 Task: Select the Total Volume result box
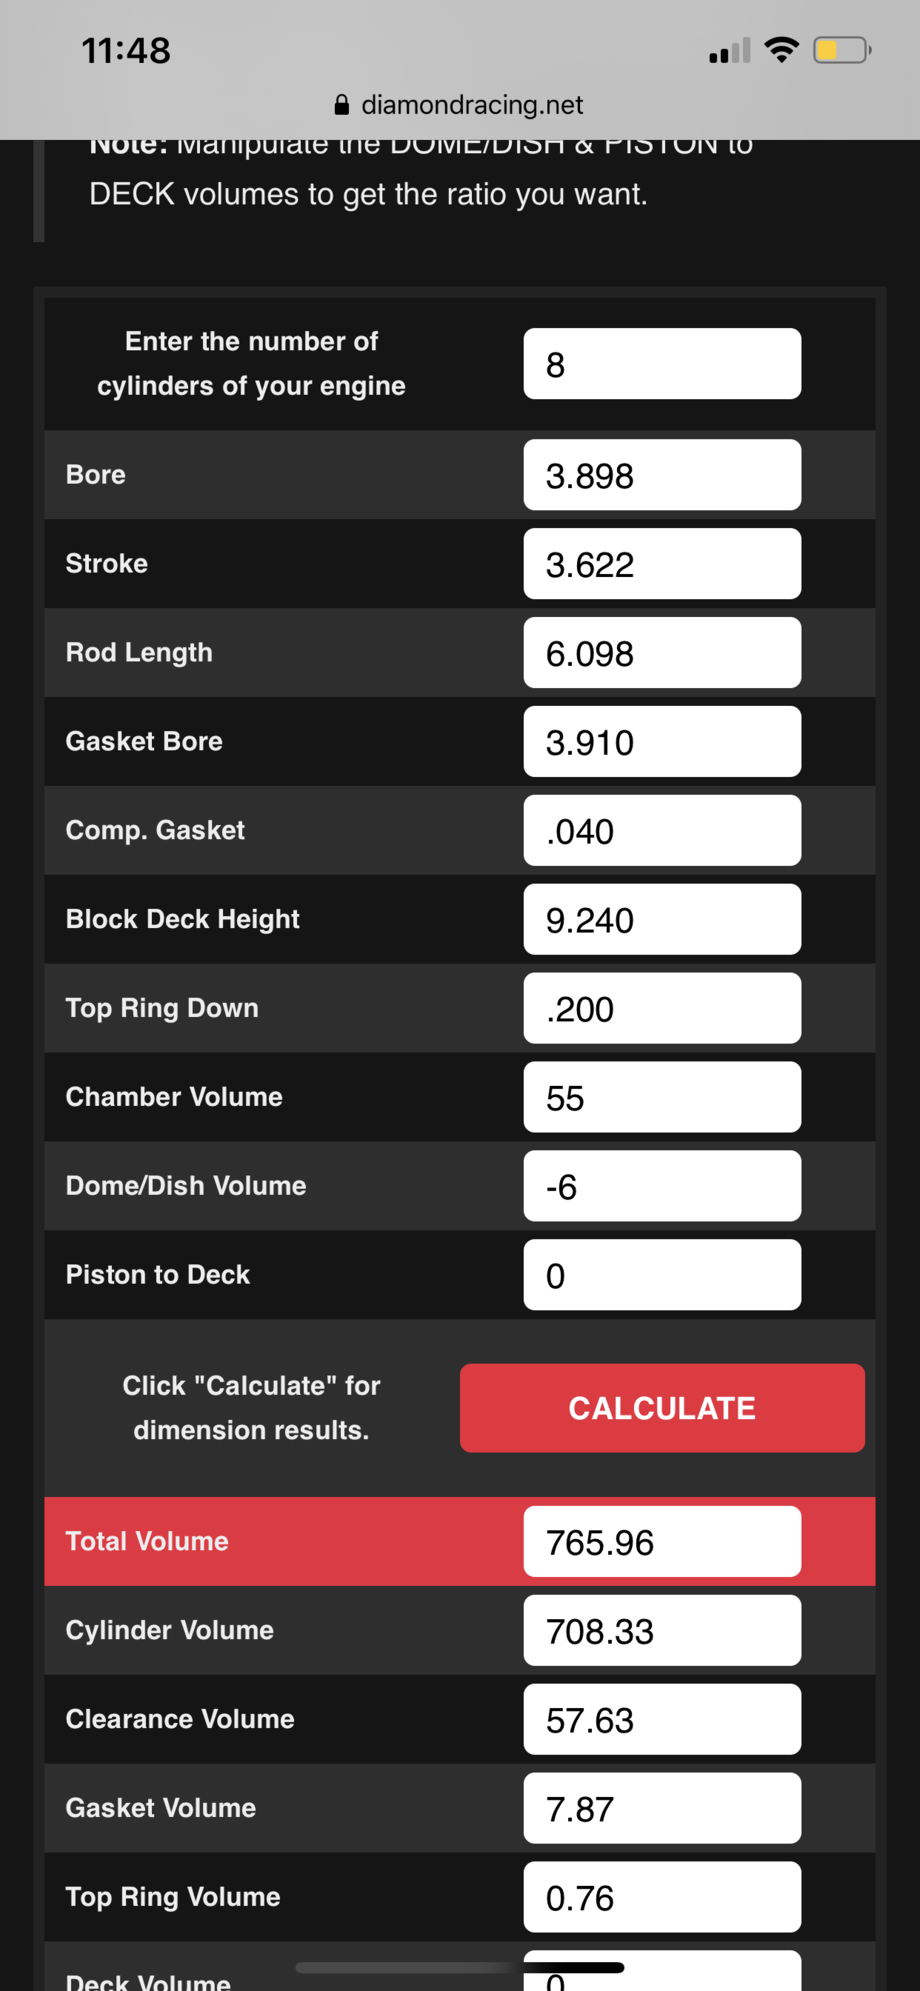coord(662,1542)
